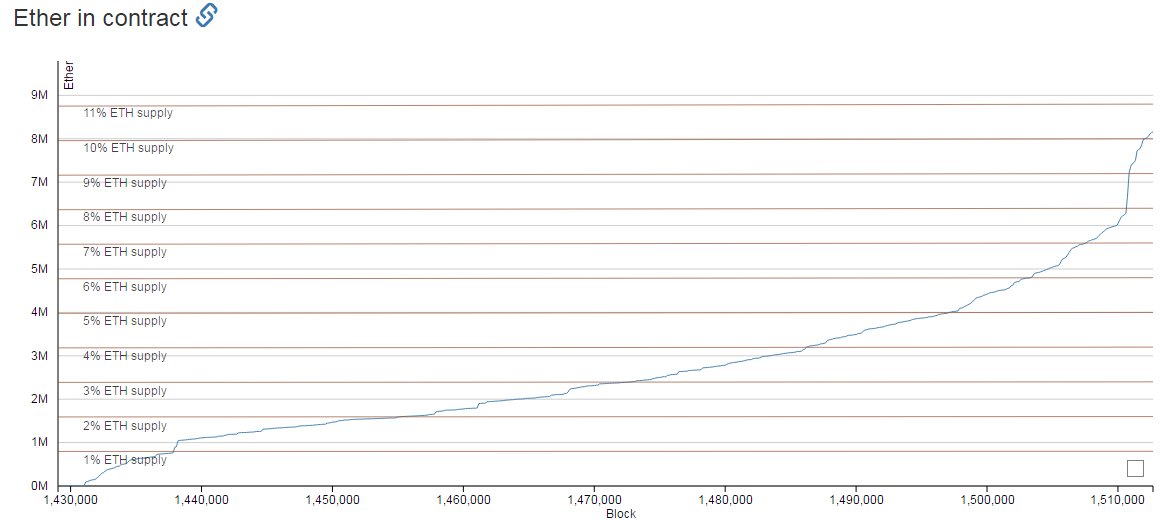Click the 1,510,000 block tick label

click(x=1118, y=500)
